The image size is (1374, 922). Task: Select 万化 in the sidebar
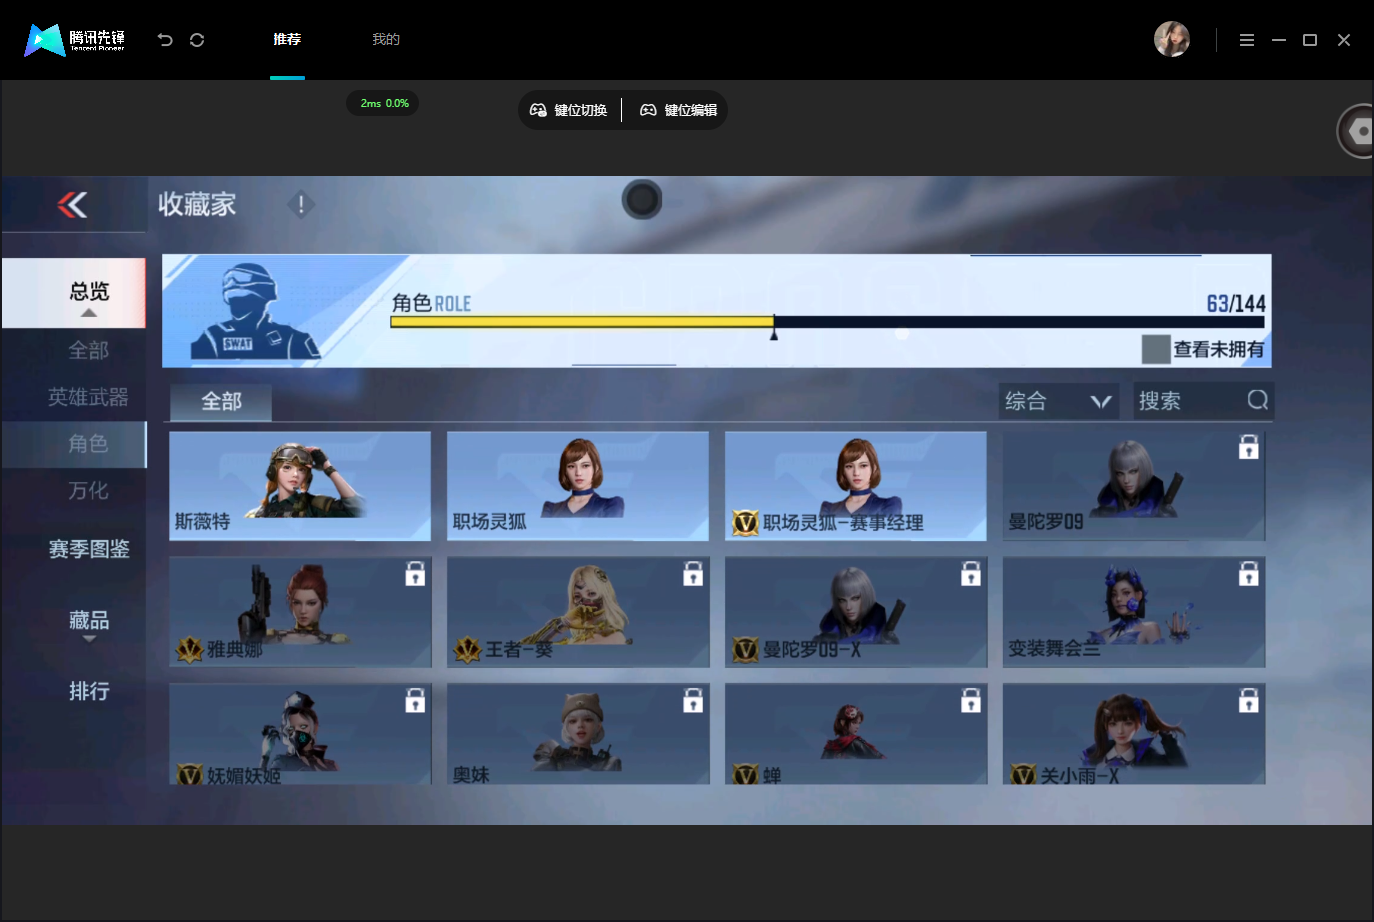tap(88, 491)
